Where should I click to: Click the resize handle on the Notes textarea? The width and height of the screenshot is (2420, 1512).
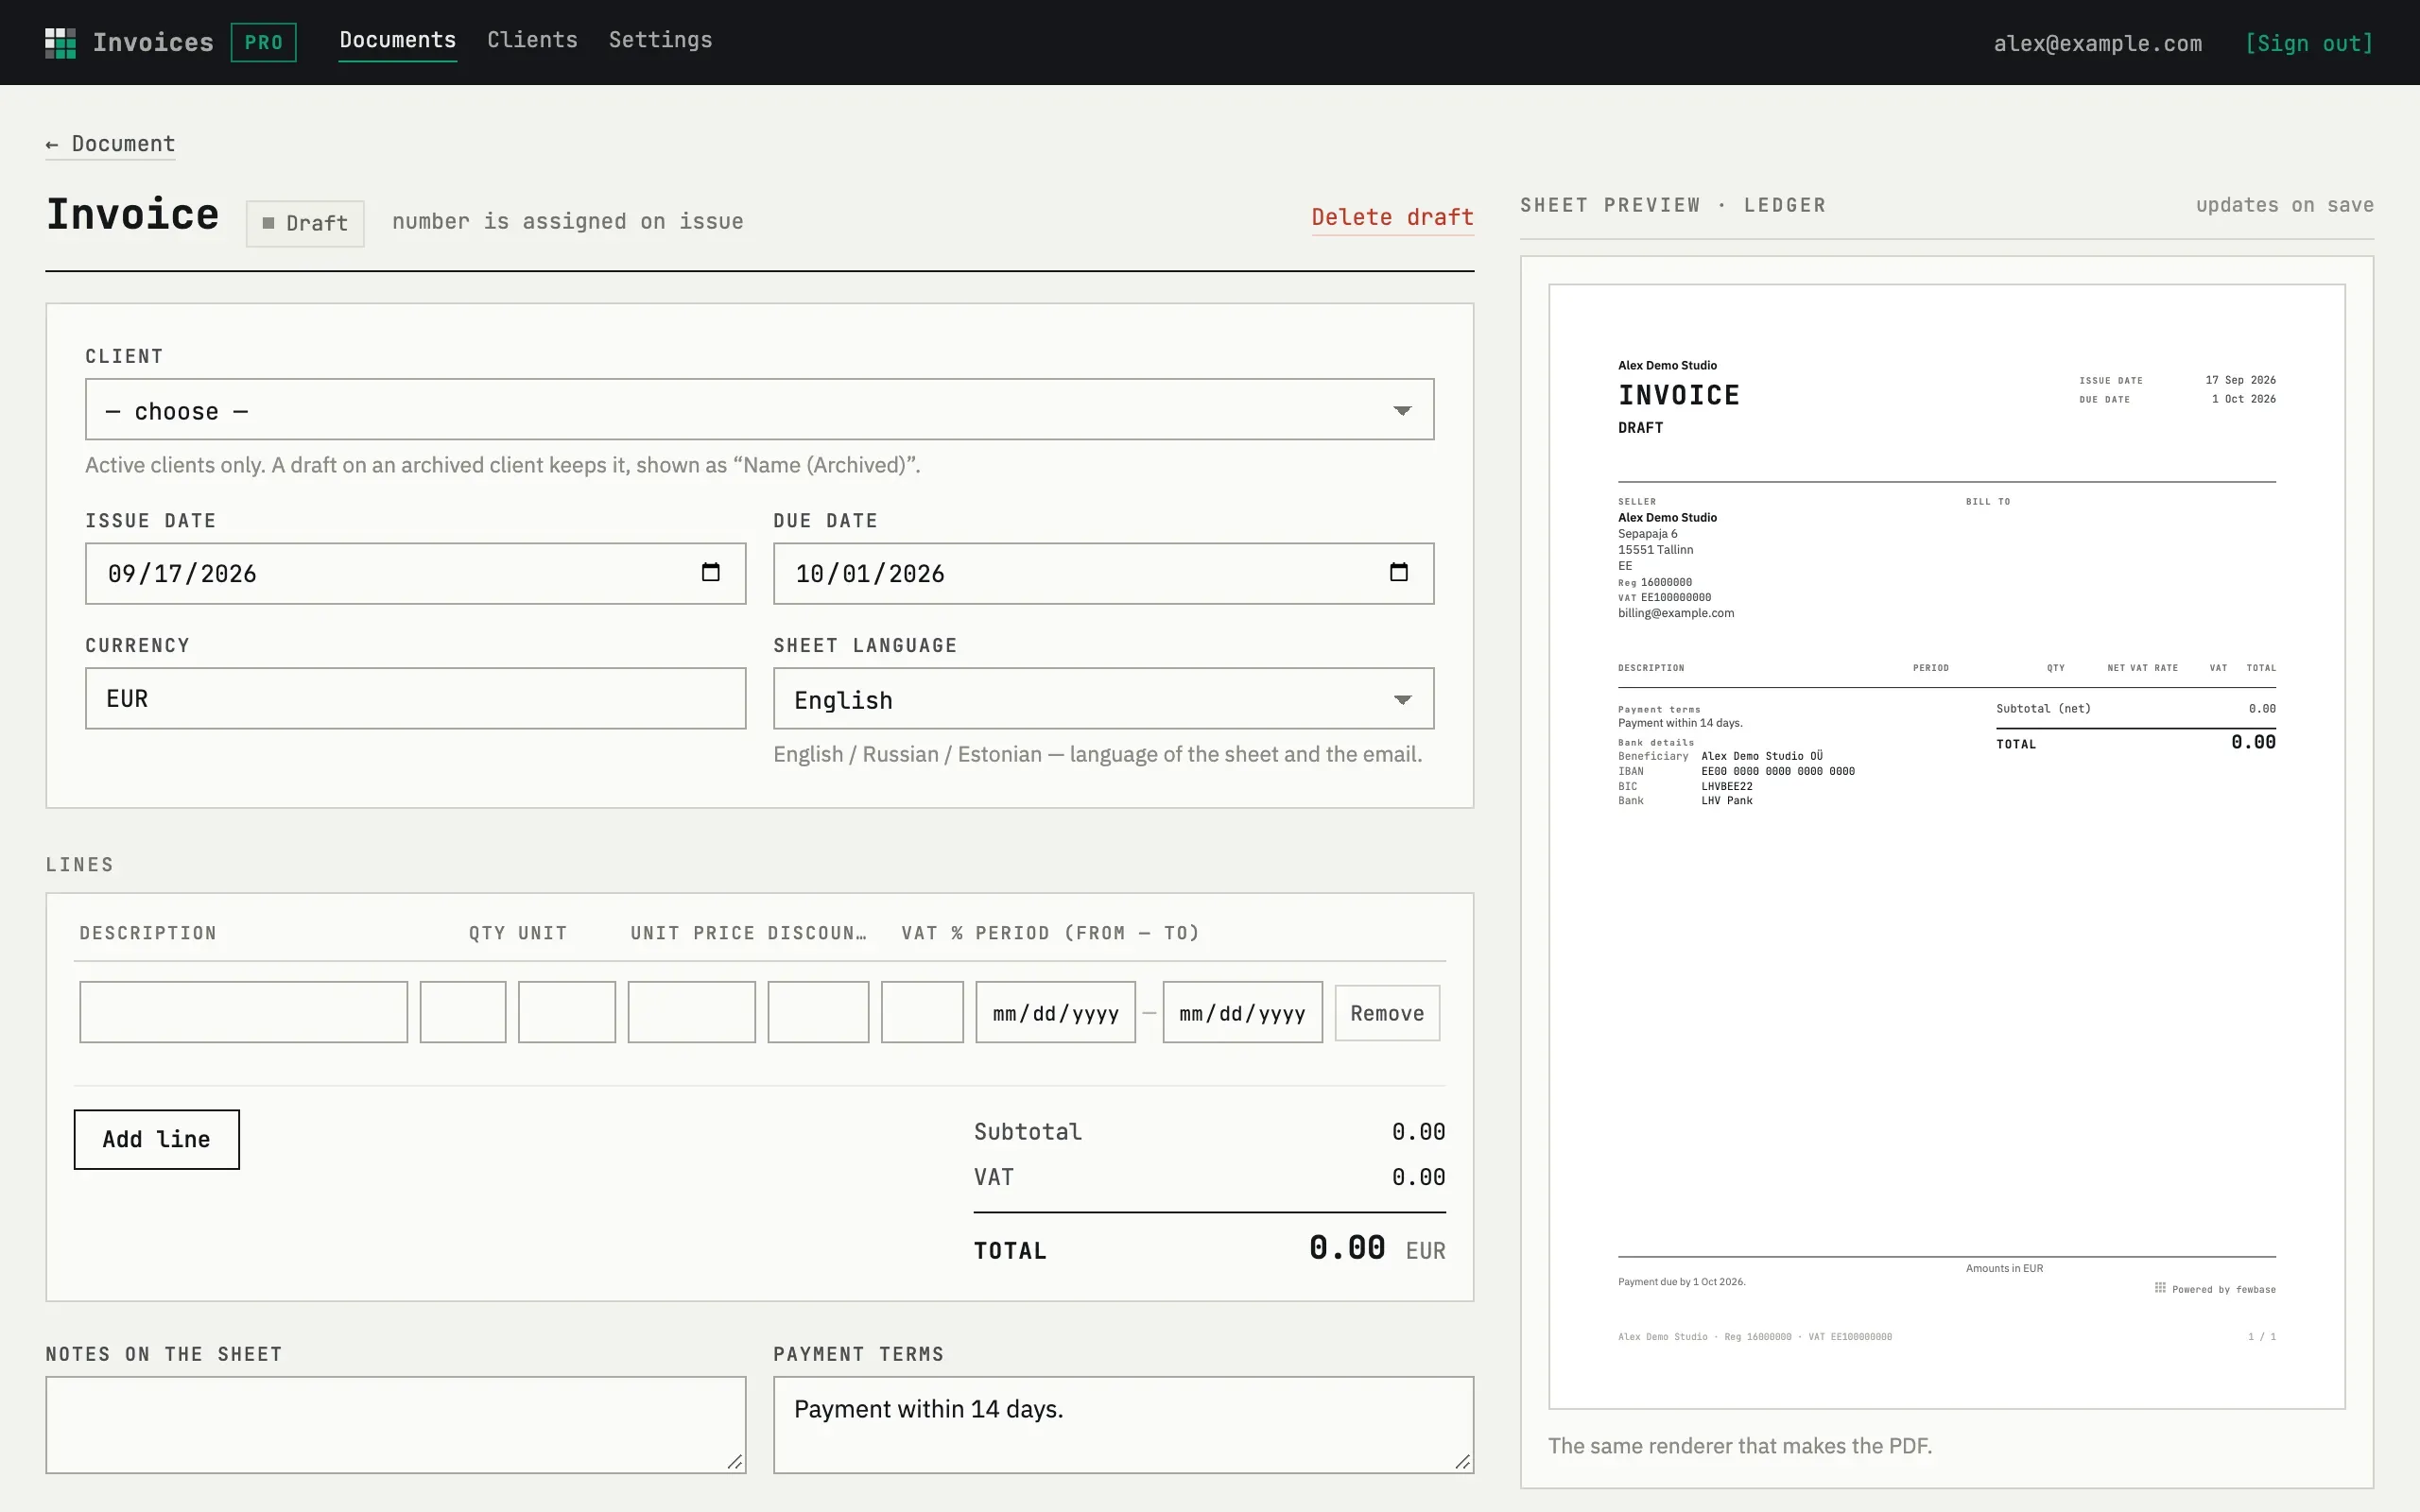(735, 1462)
